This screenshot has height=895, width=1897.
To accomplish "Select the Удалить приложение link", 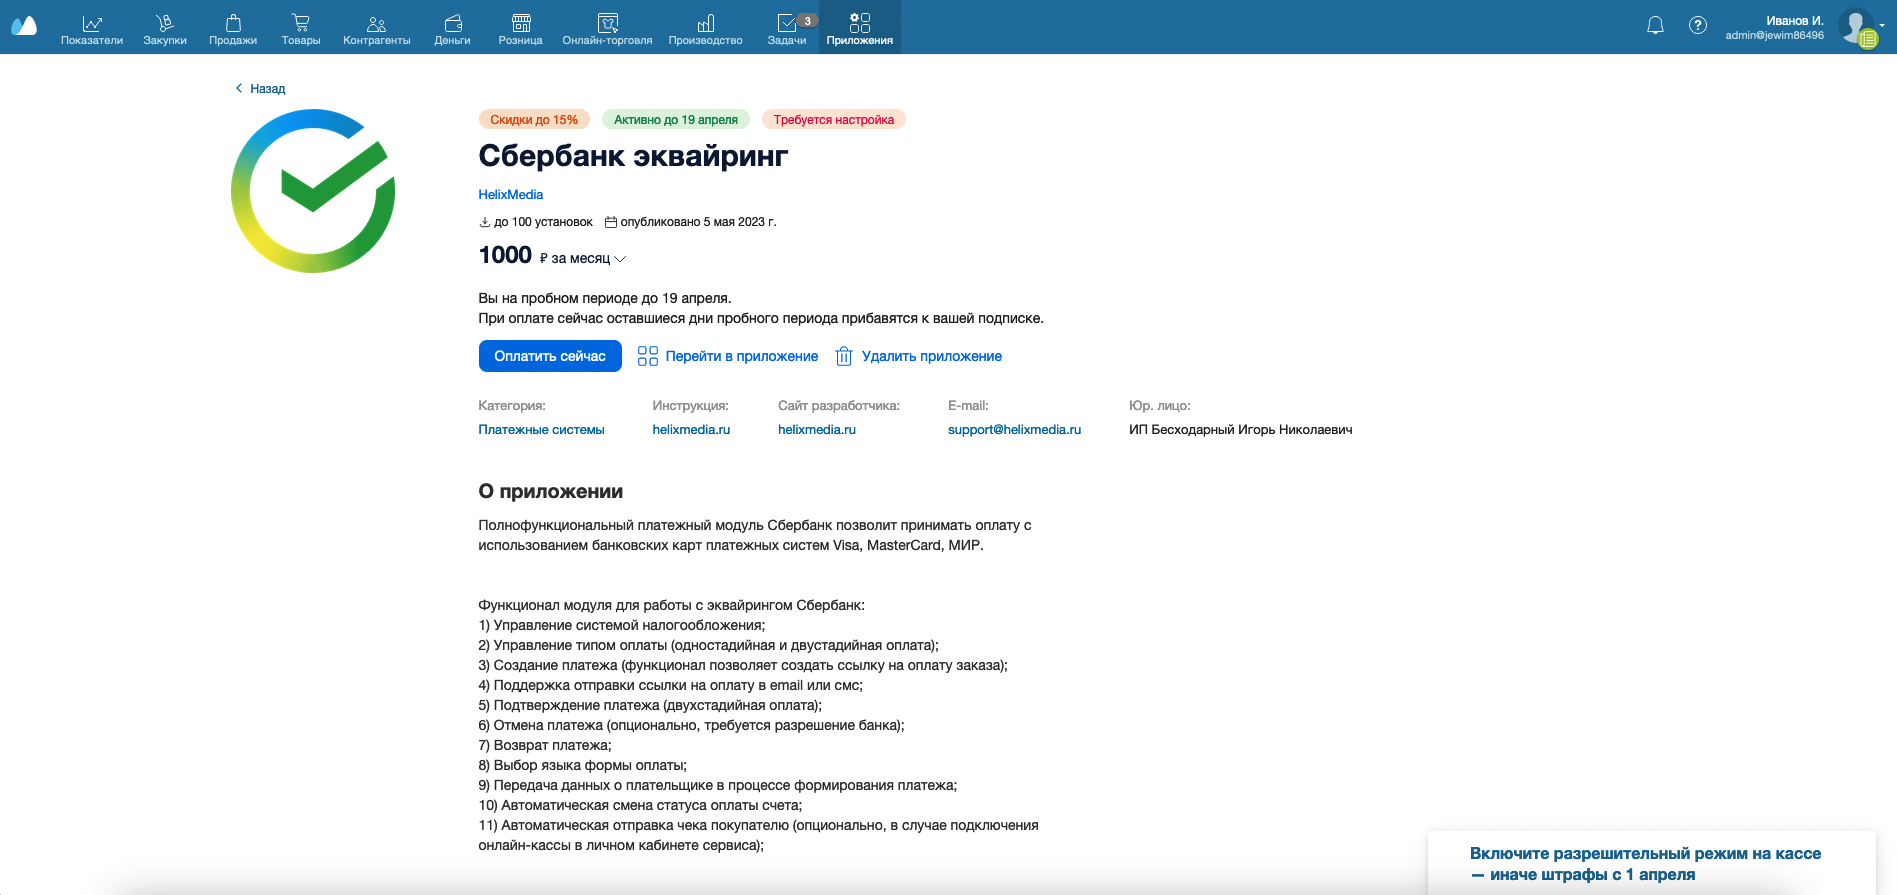I will (x=932, y=356).
